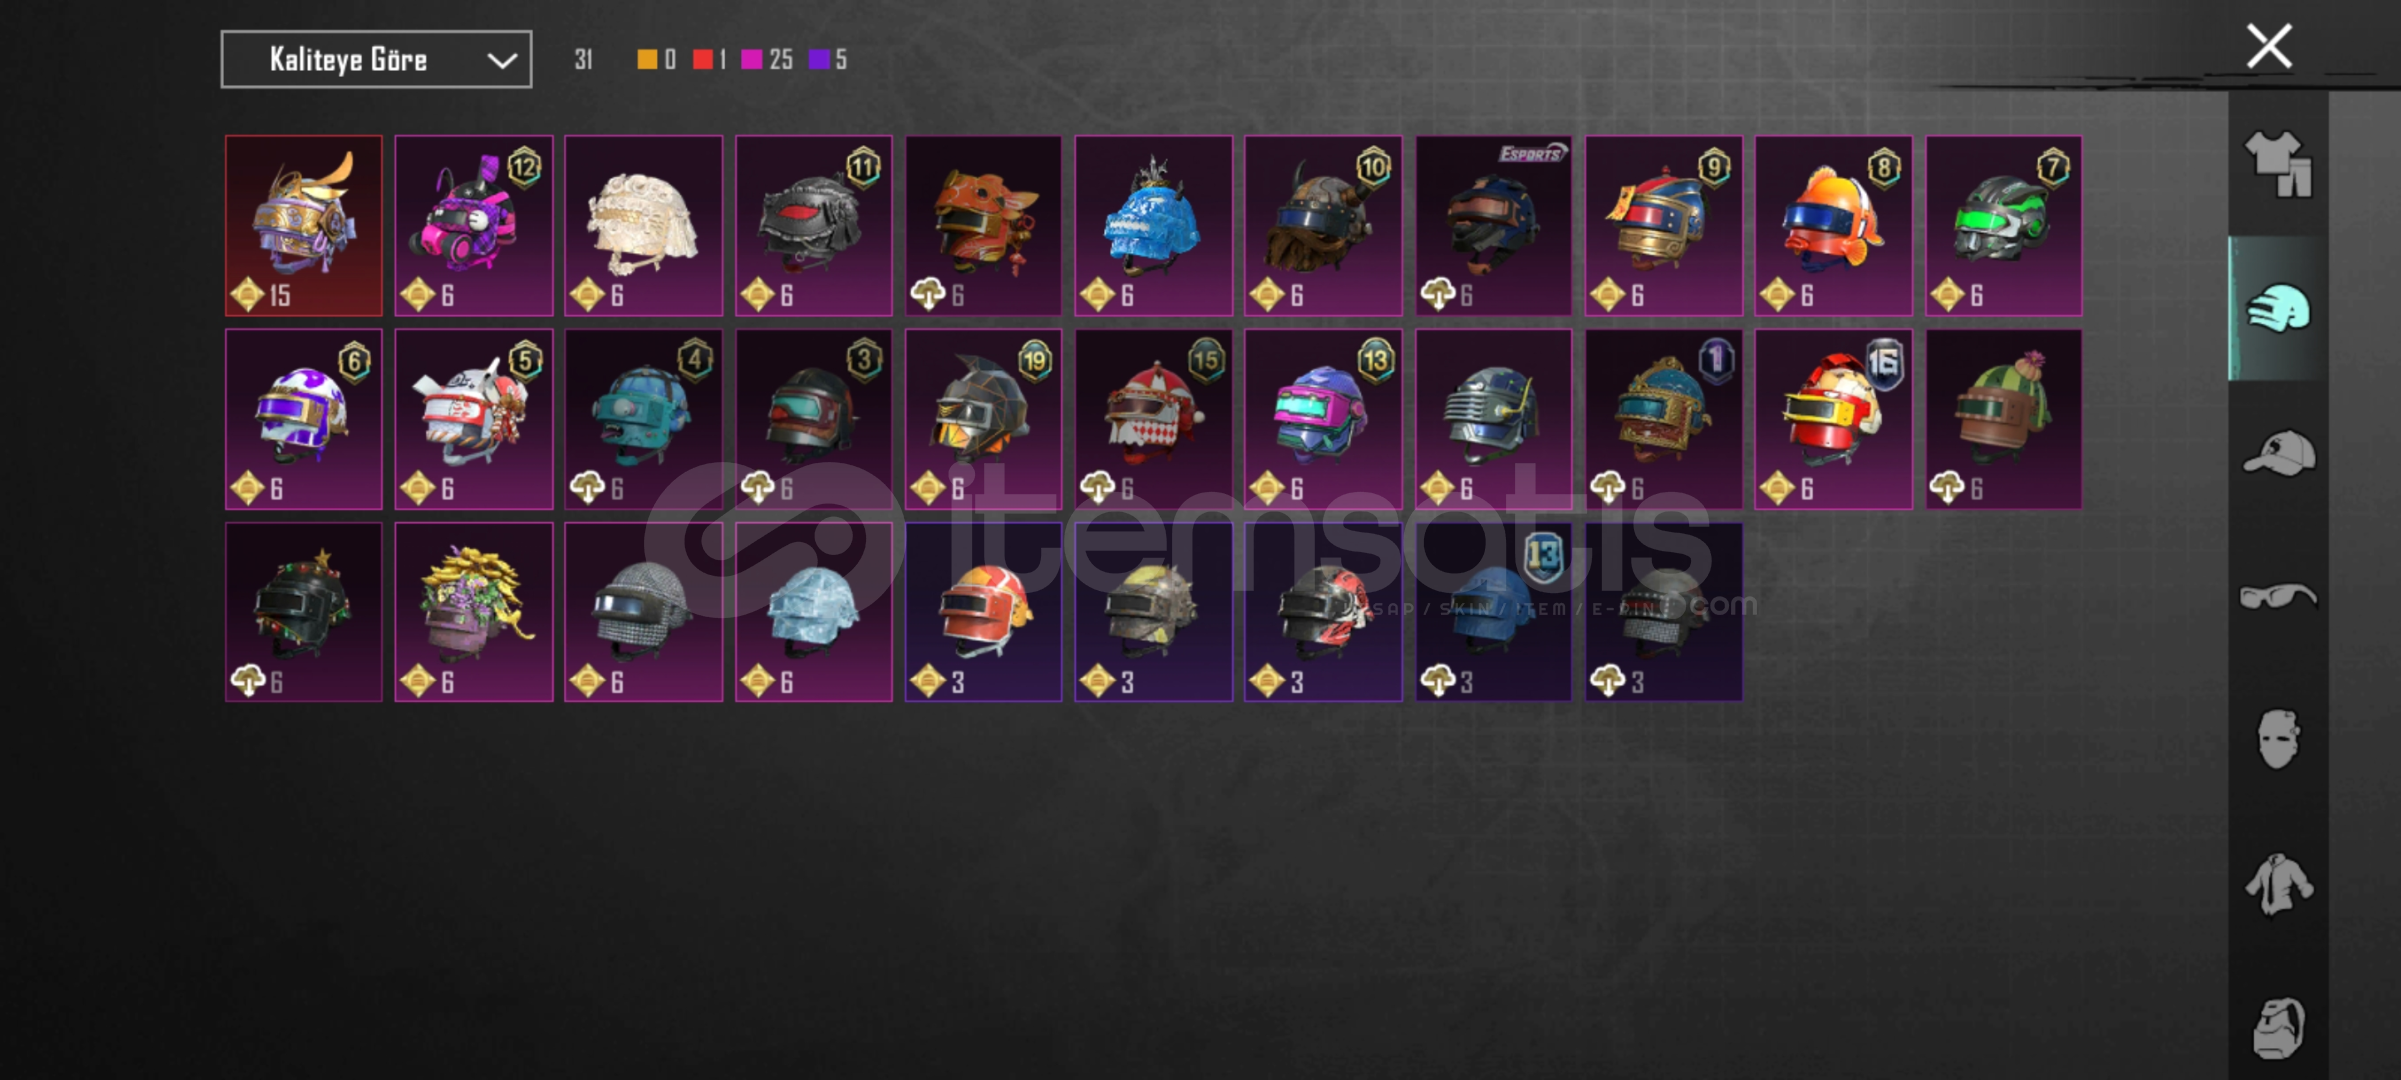Open the sunglasses category
The width and height of the screenshot is (2401, 1080).
pos(2279,597)
